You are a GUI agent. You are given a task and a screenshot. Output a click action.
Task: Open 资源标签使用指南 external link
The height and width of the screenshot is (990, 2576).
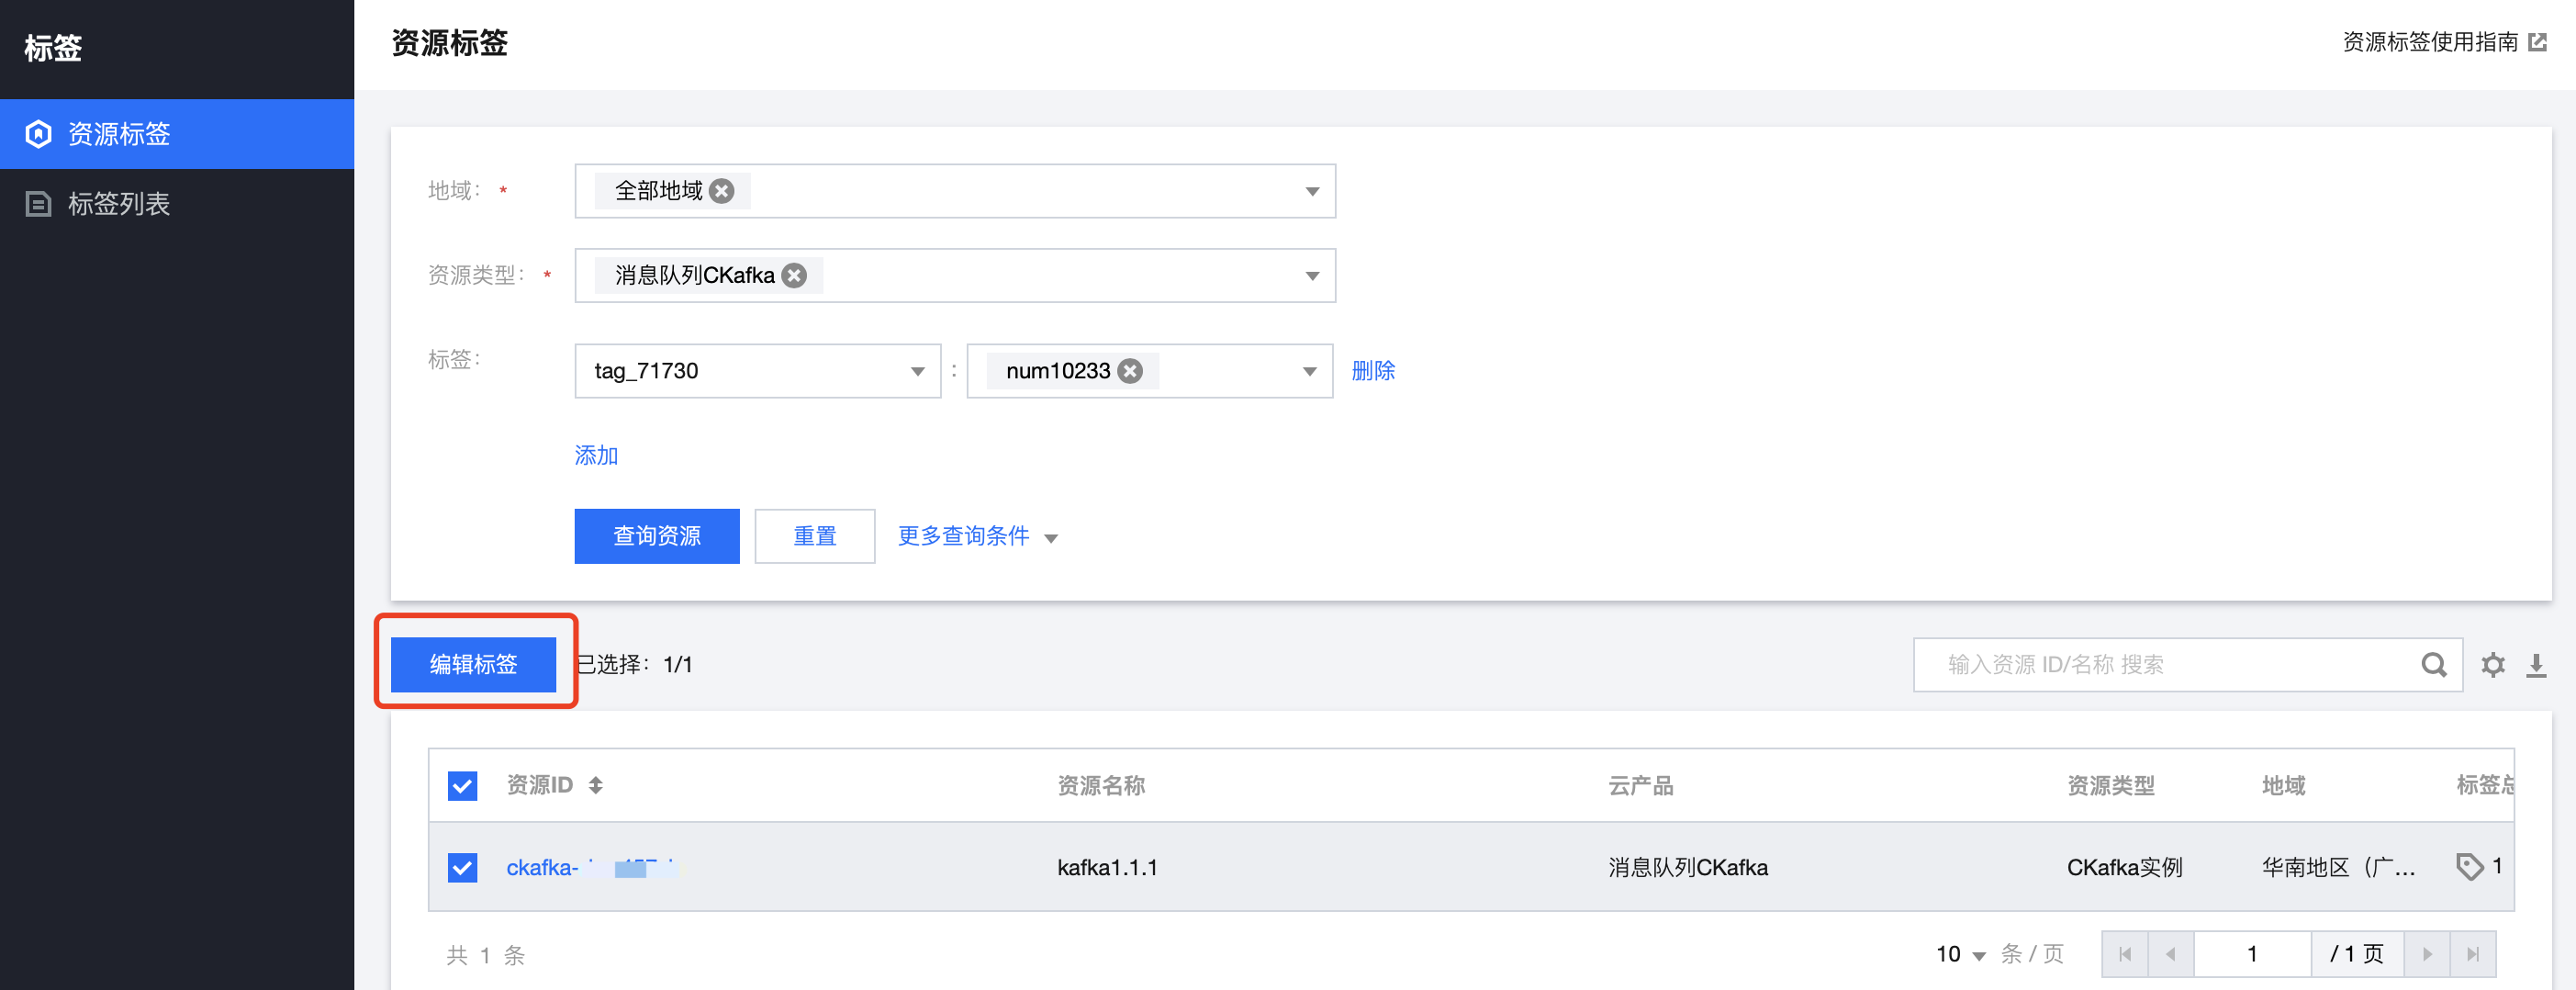coord(2430,42)
